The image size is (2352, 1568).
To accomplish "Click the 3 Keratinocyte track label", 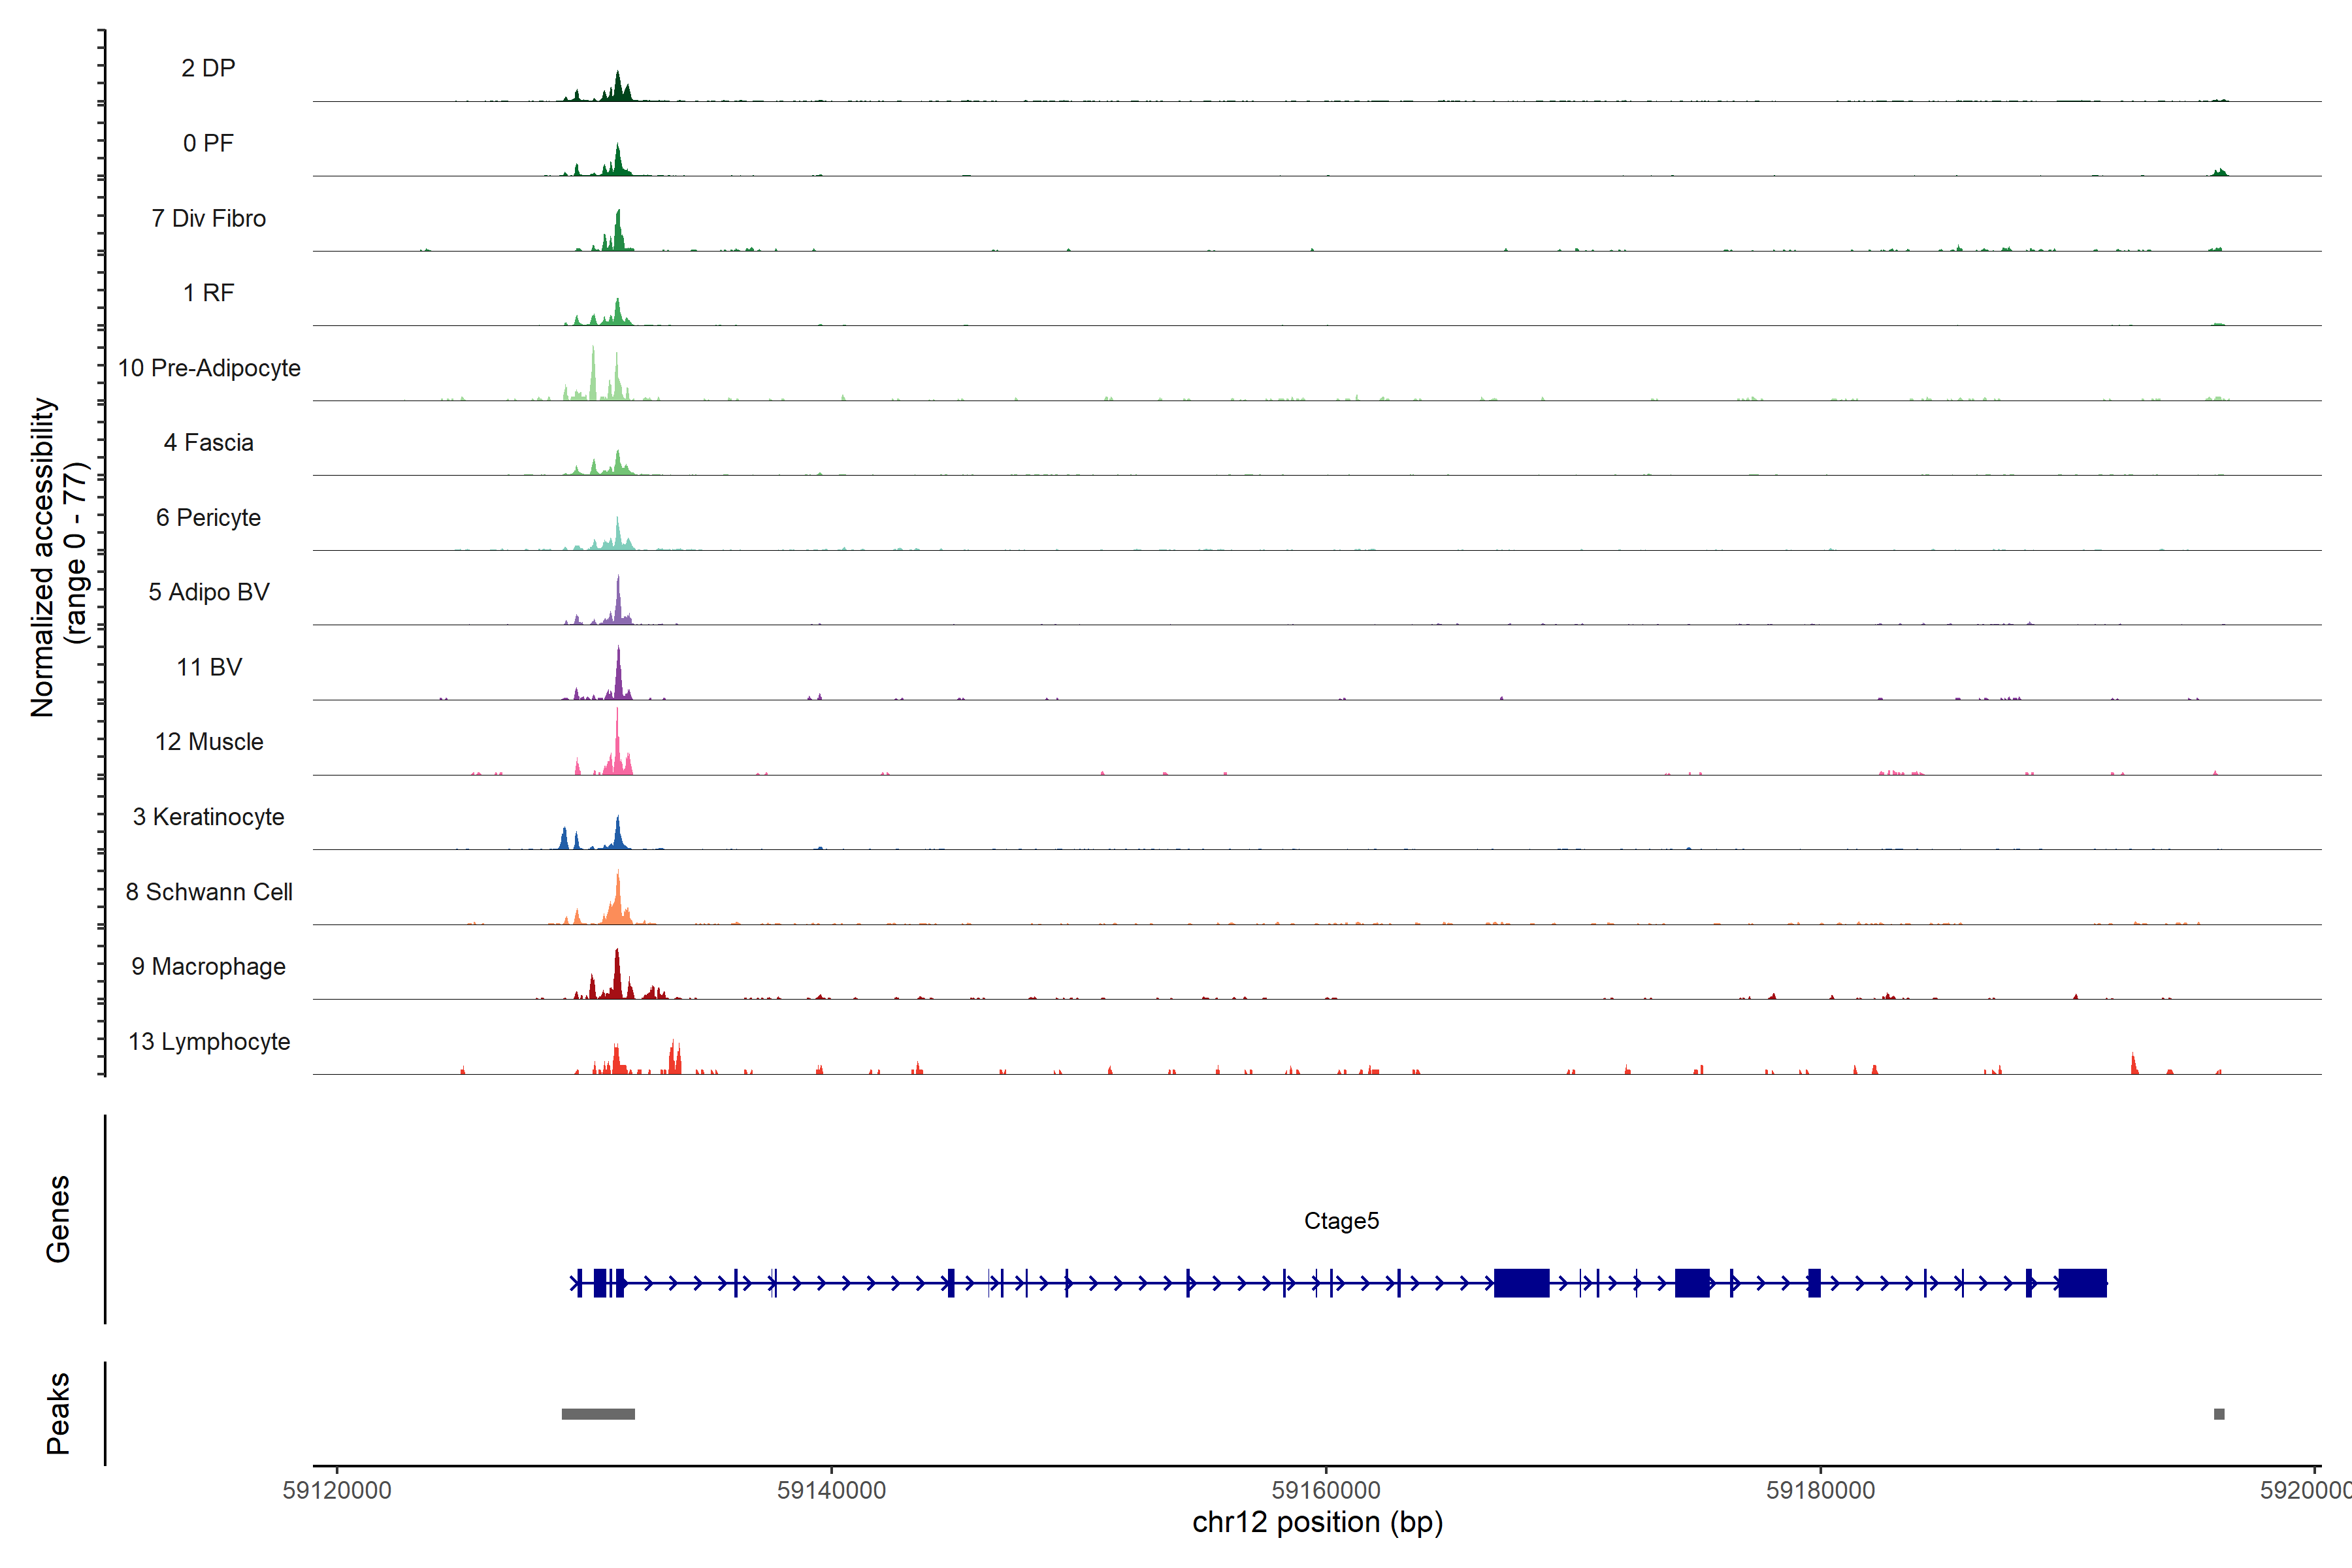I will pos(208,817).
